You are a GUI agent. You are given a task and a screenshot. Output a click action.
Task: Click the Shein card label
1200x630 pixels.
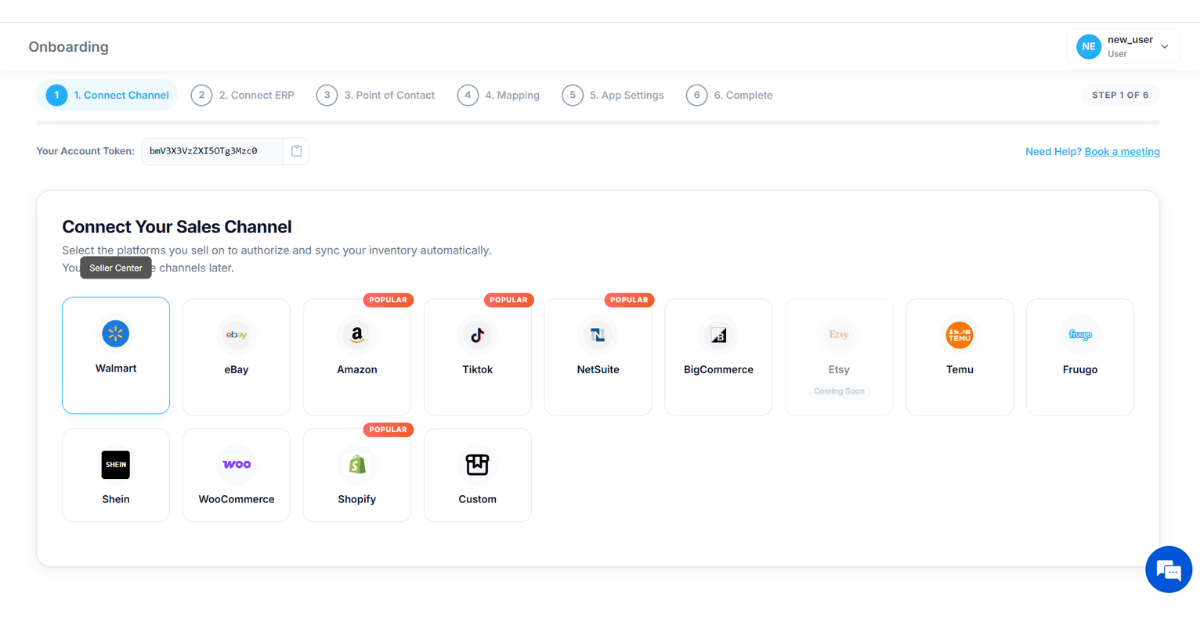tap(116, 499)
